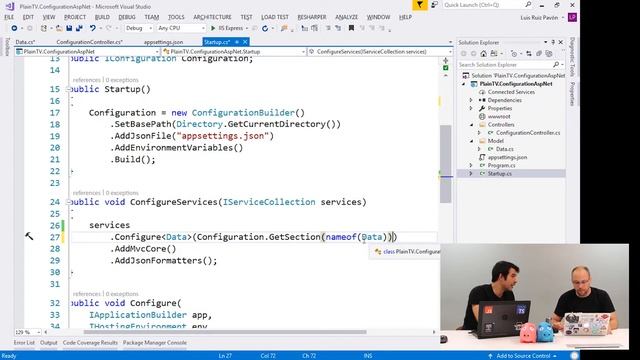
Task: Click Sync with Active Document icon
Action: coord(529,53)
